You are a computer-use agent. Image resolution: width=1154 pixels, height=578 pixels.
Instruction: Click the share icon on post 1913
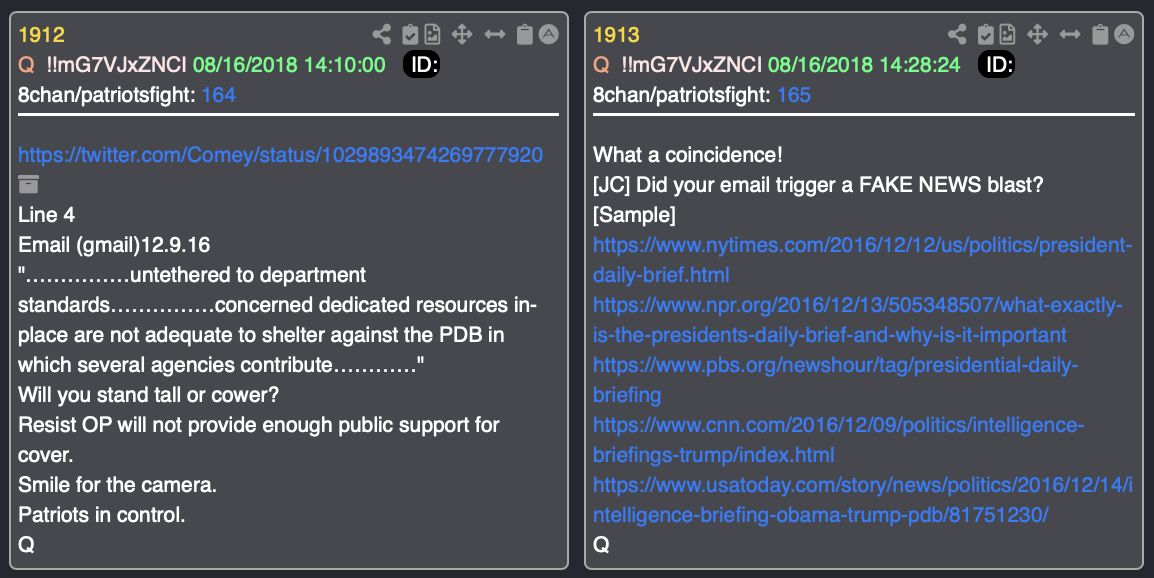click(x=957, y=35)
